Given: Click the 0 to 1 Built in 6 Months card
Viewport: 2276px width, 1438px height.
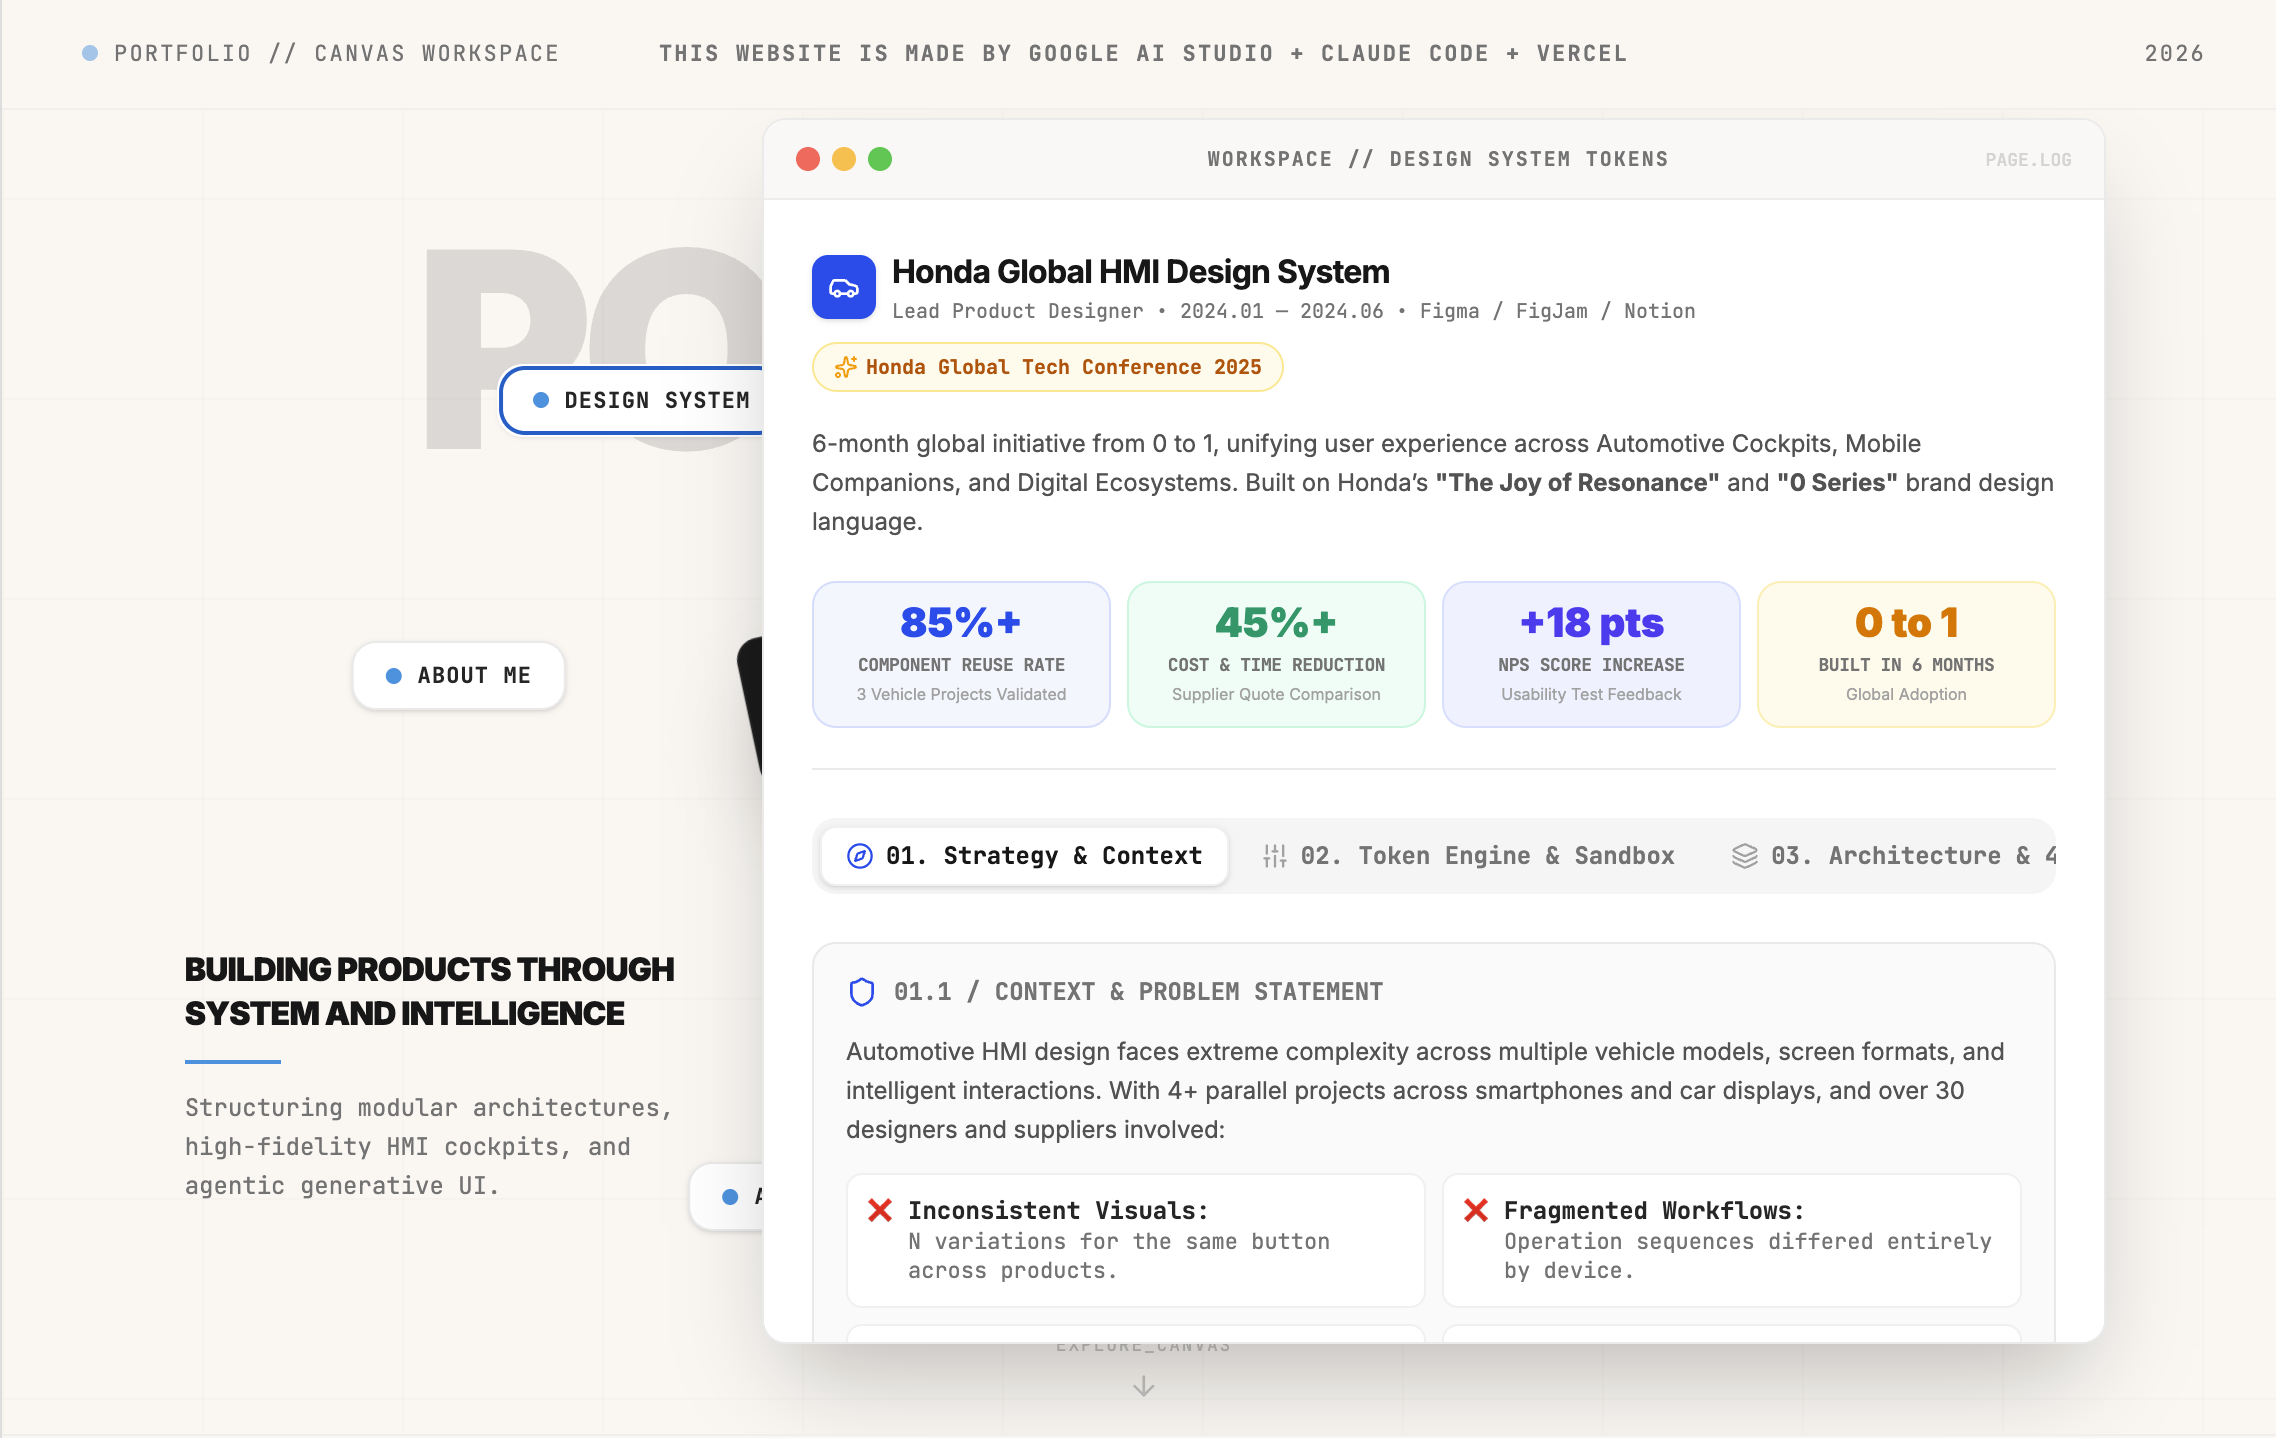Looking at the screenshot, I should click(x=1906, y=654).
